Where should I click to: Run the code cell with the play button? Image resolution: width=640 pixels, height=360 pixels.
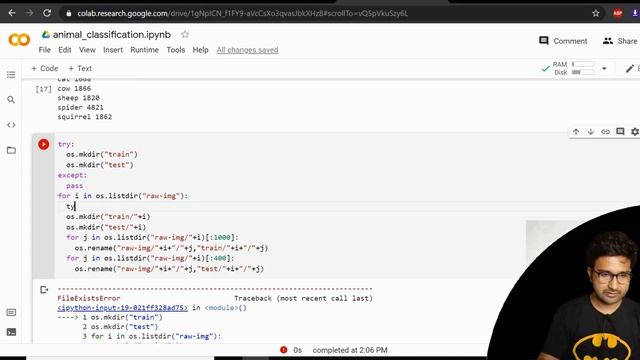44,144
